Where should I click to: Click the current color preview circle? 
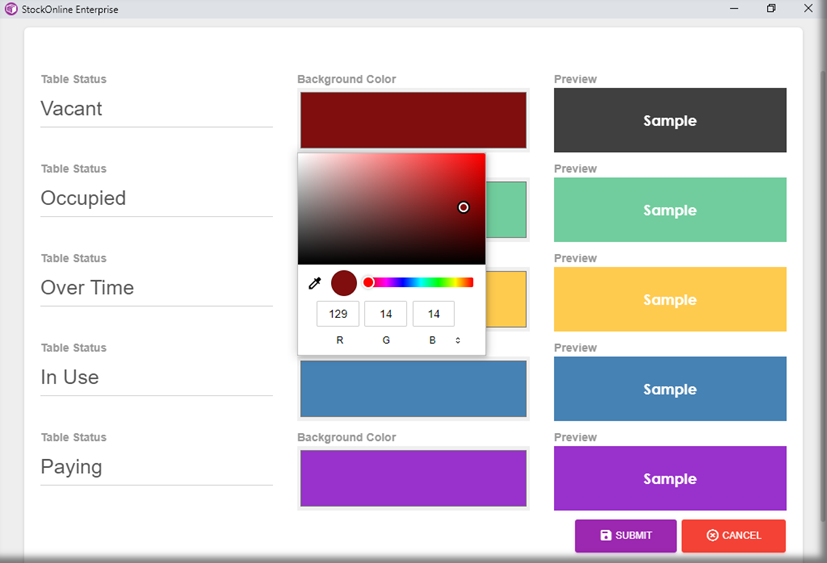(344, 283)
